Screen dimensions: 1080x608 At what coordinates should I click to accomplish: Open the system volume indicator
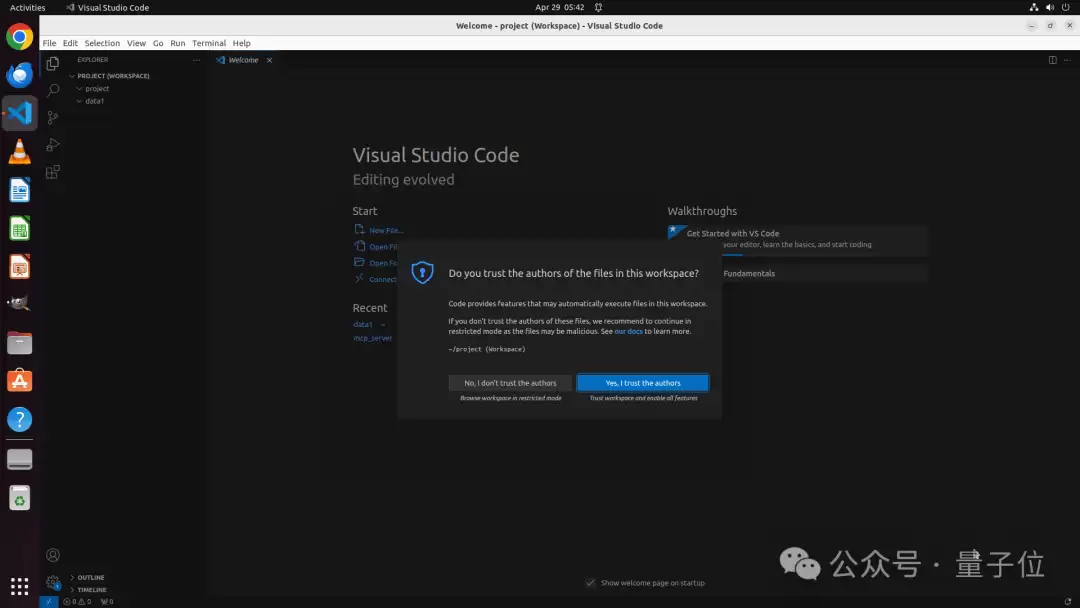1050,8
